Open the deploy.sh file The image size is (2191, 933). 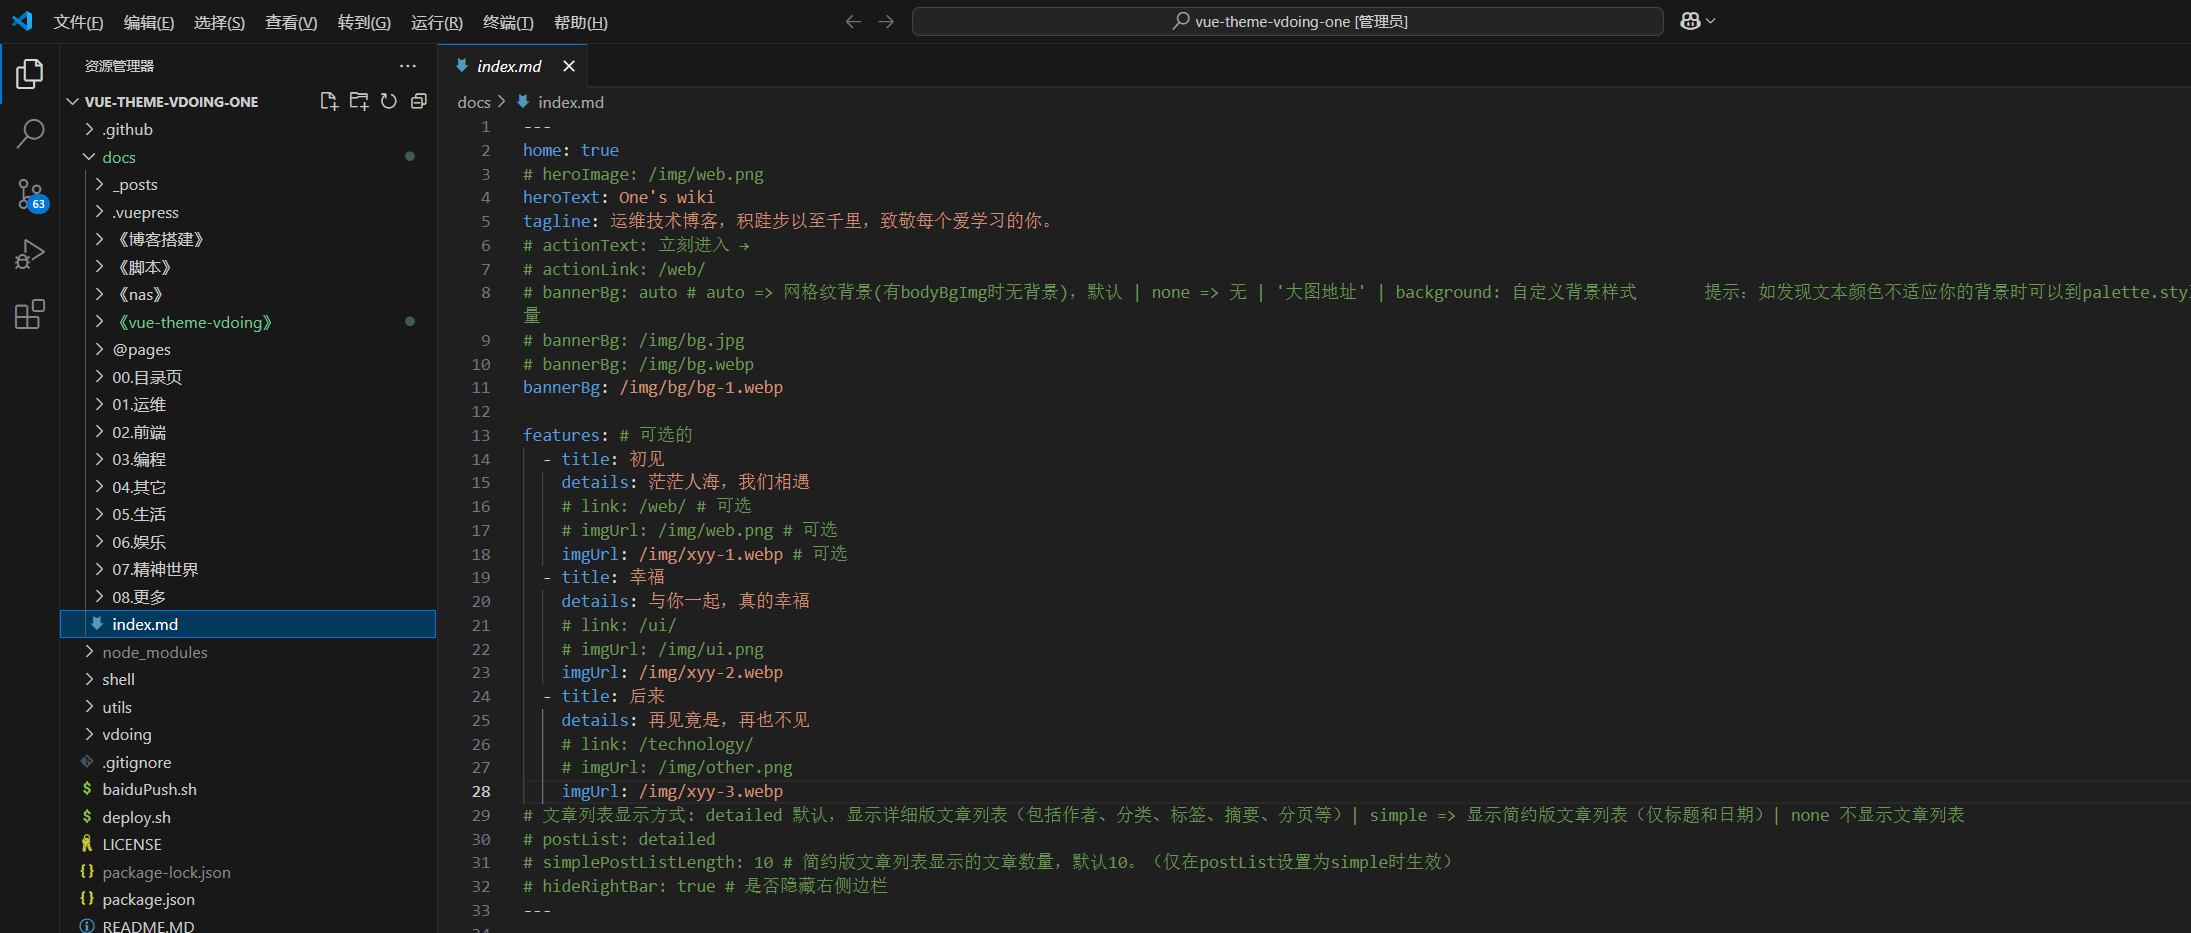click(248, 817)
